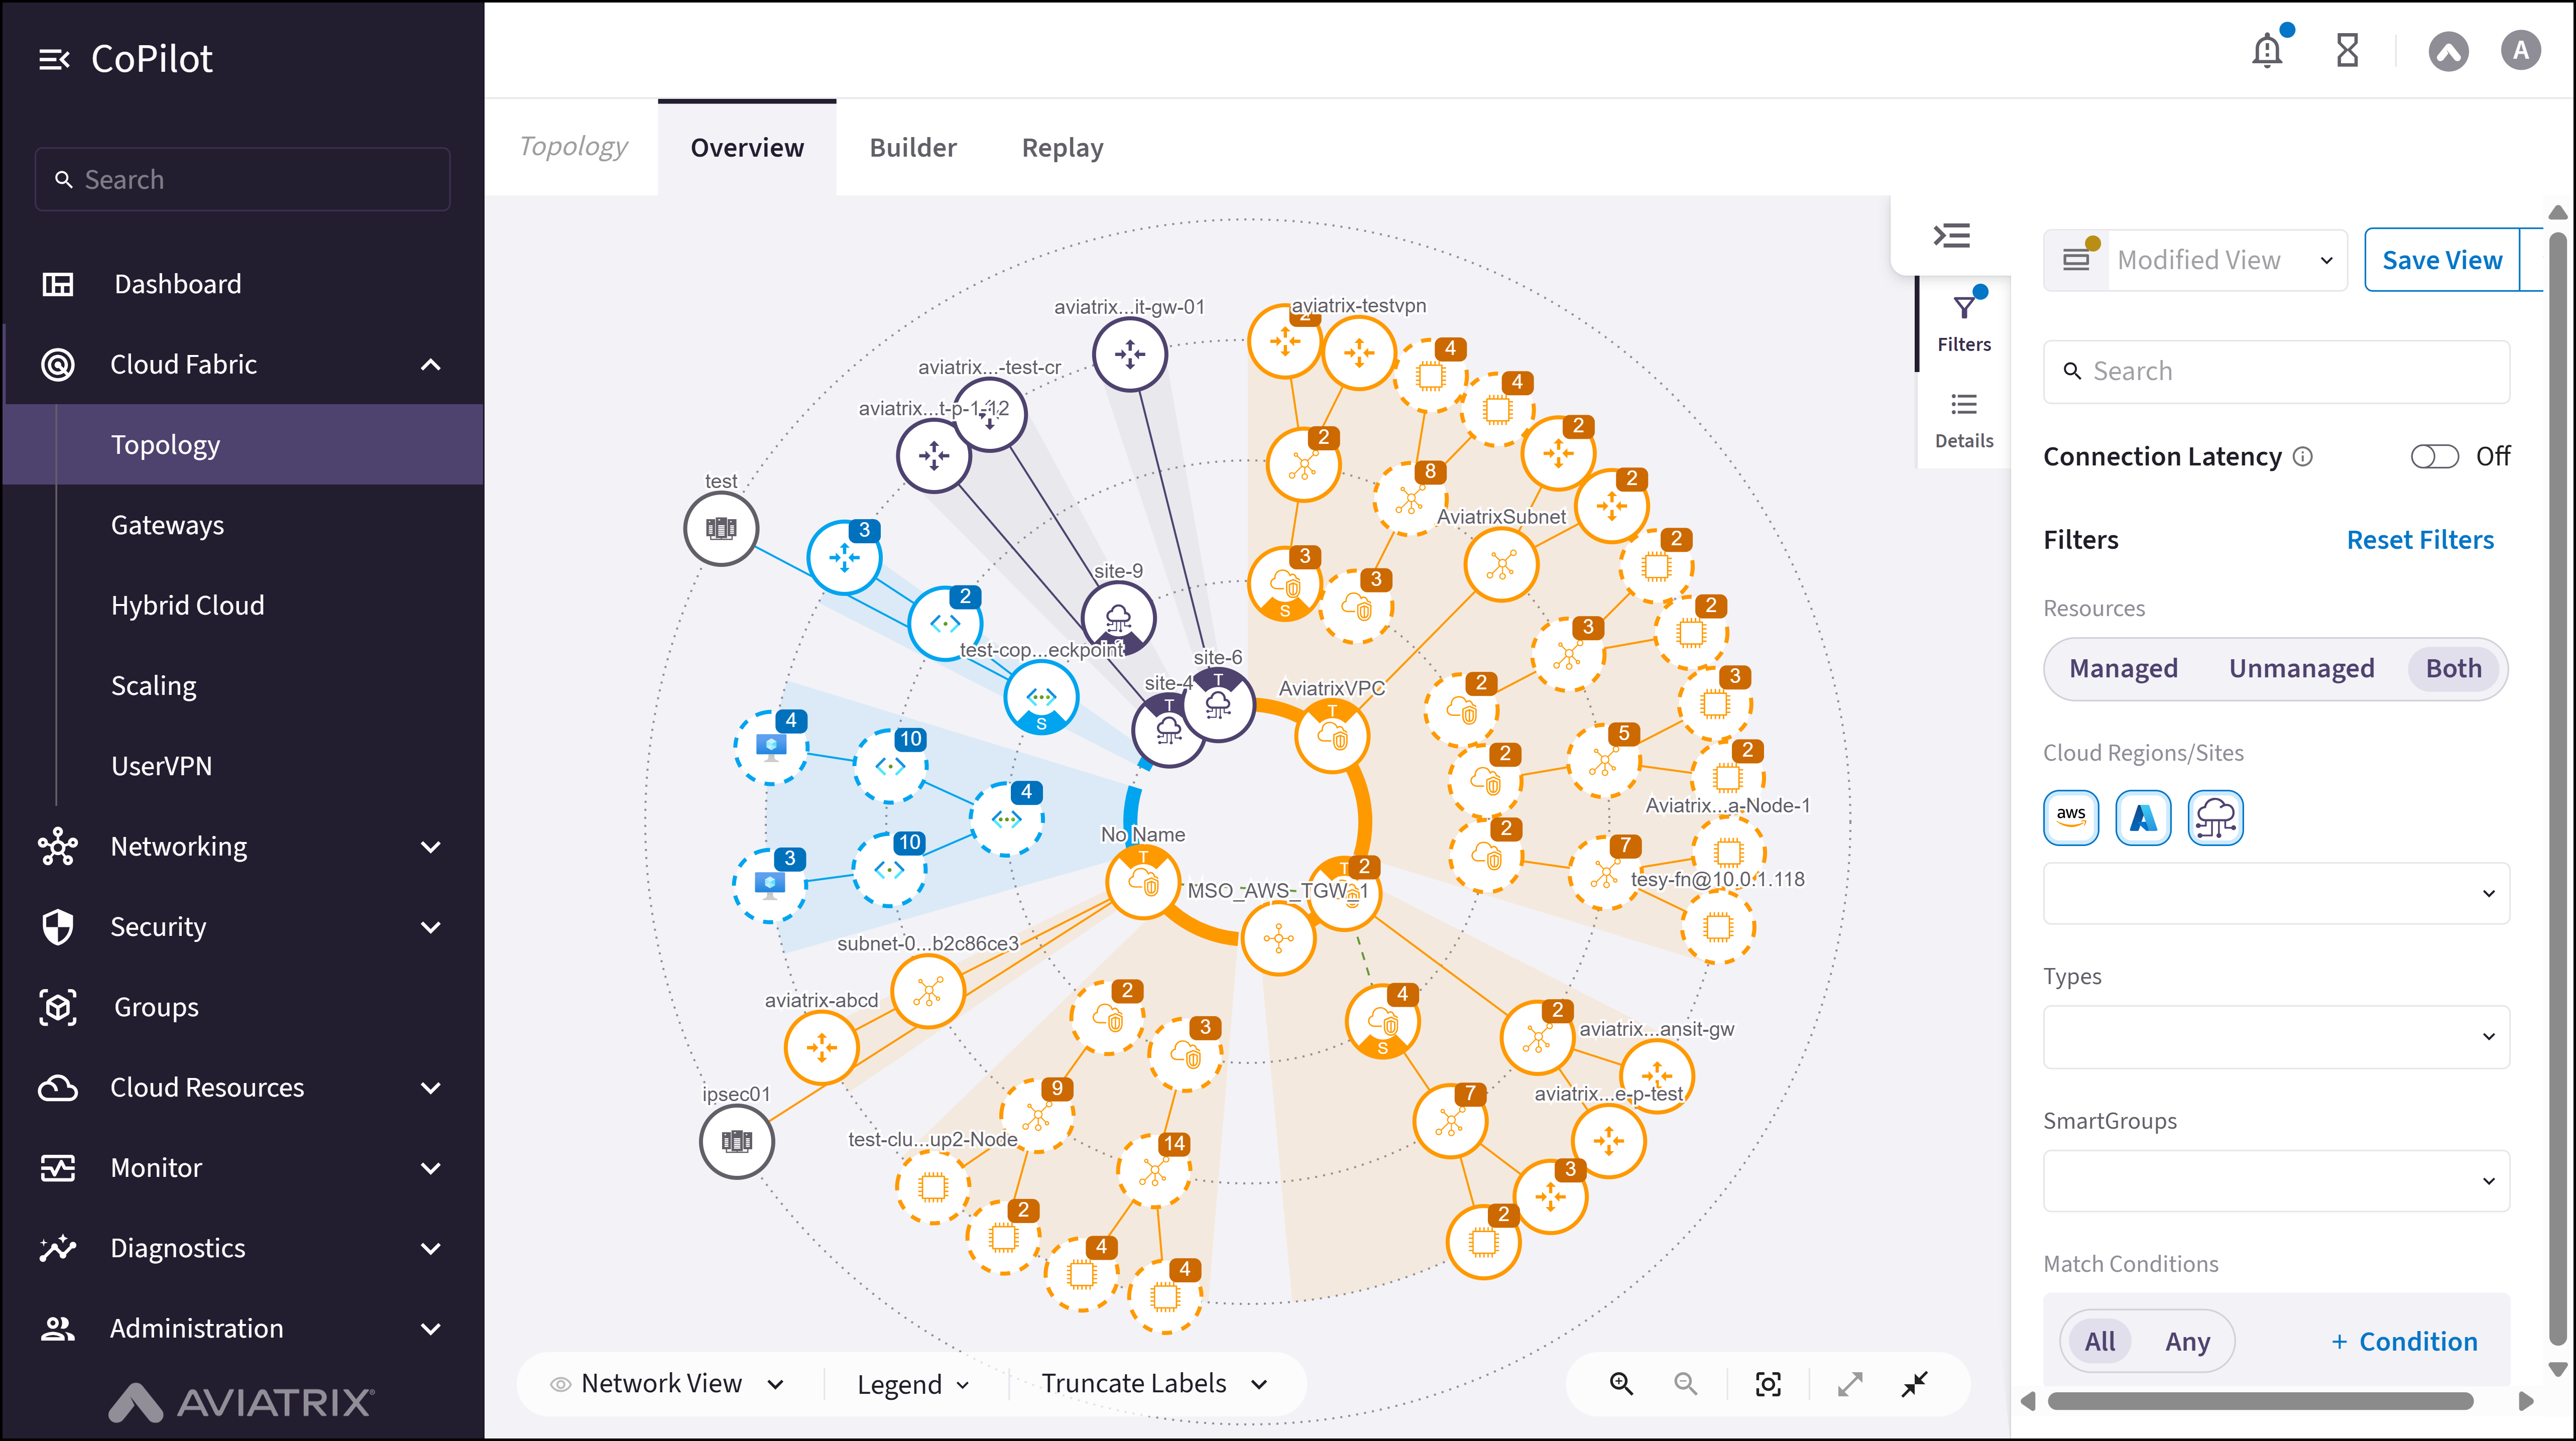Switch to the Builder tab
The height and width of the screenshot is (1441, 2576).
coord(912,147)
